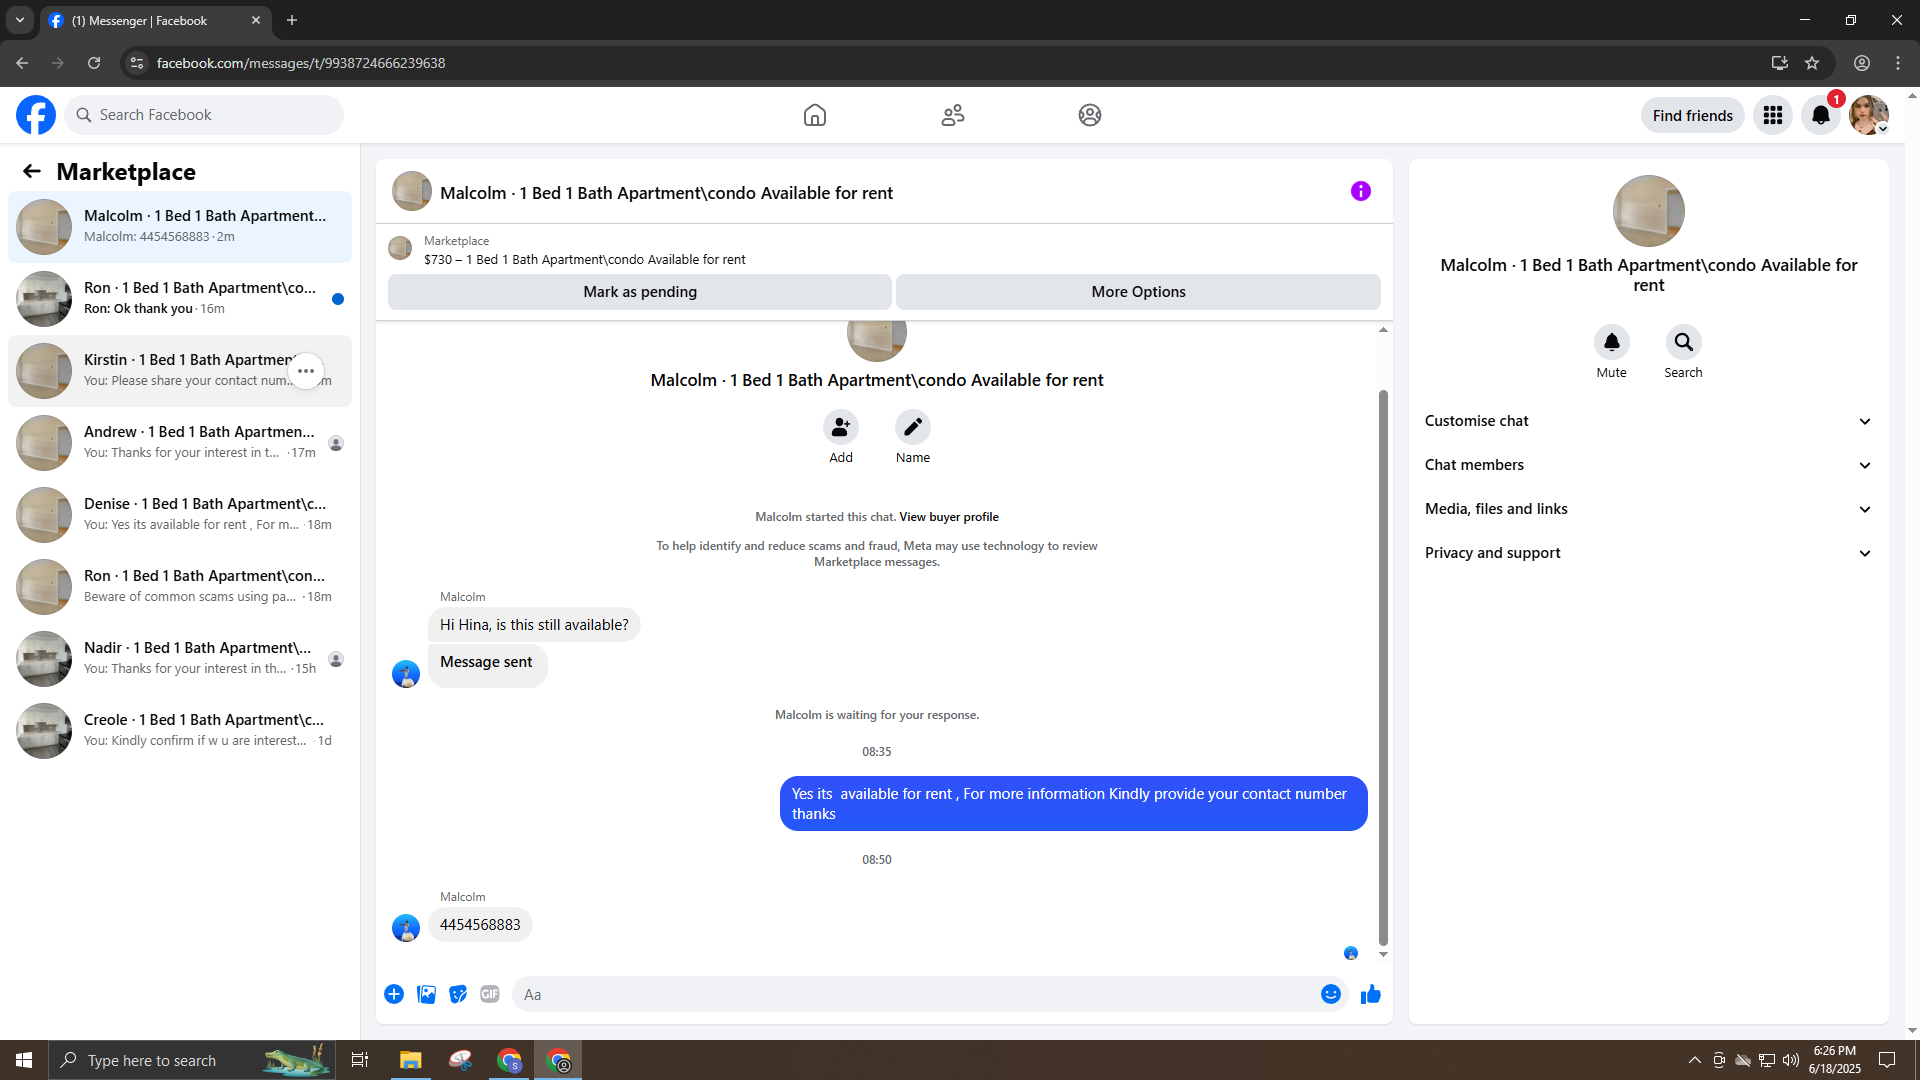Open the taskbar clock showing 6:26 PM
The height and width of the screenshot is (1080, 1920).
point(1835,1060)
